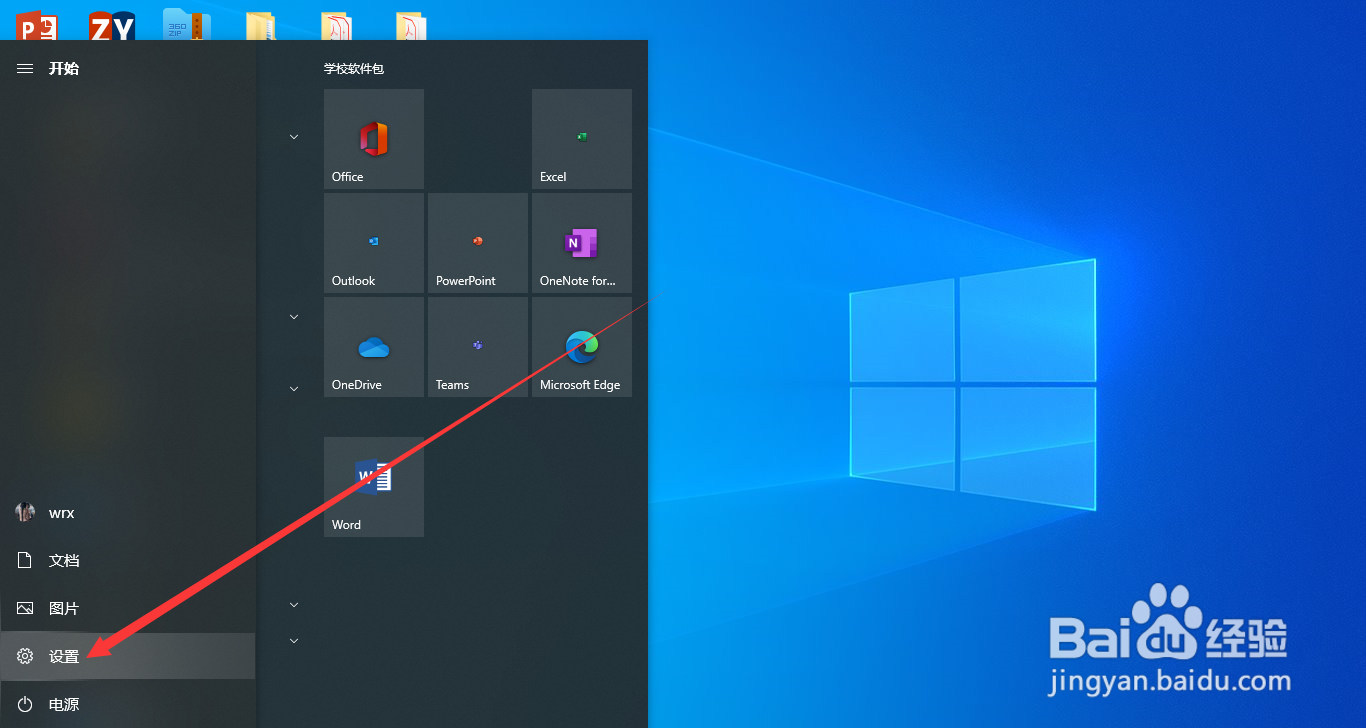Launch the Excel tile

pyautogui.click(x=582, y=139)
